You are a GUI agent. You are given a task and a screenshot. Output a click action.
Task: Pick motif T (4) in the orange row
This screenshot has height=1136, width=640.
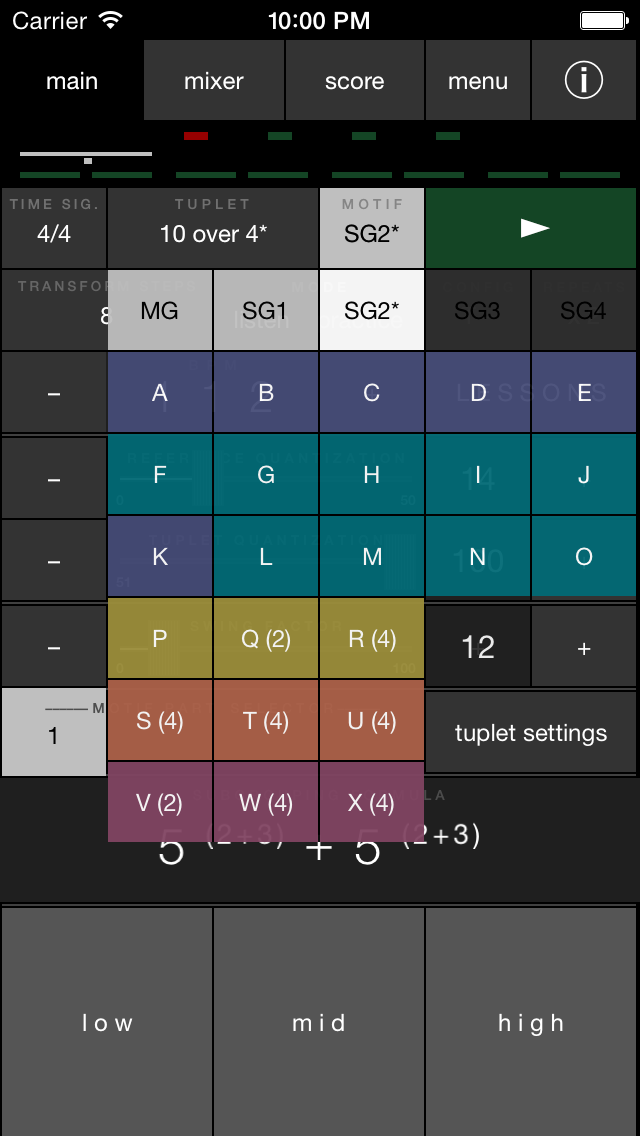[266, 721]
